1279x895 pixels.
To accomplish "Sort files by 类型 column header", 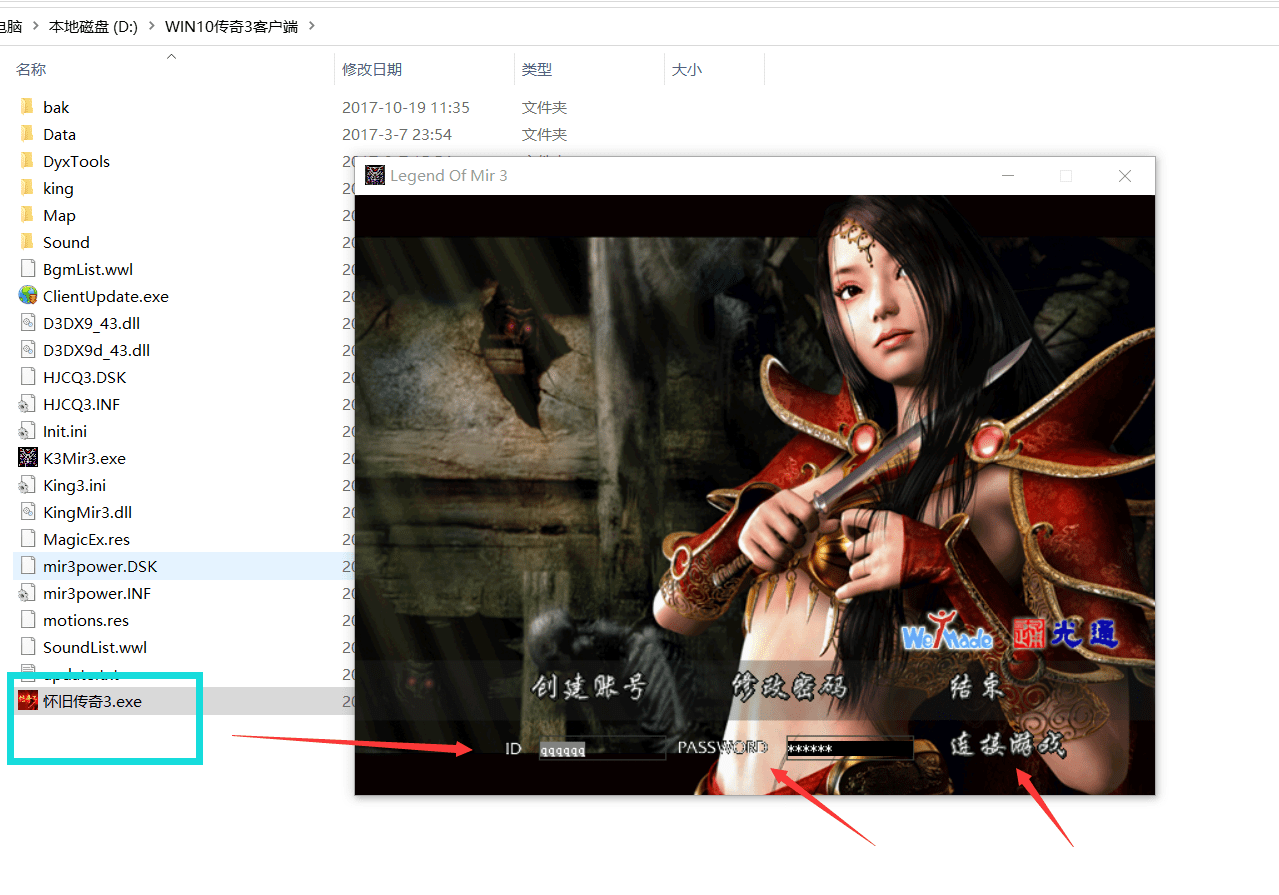I will 536,69.
